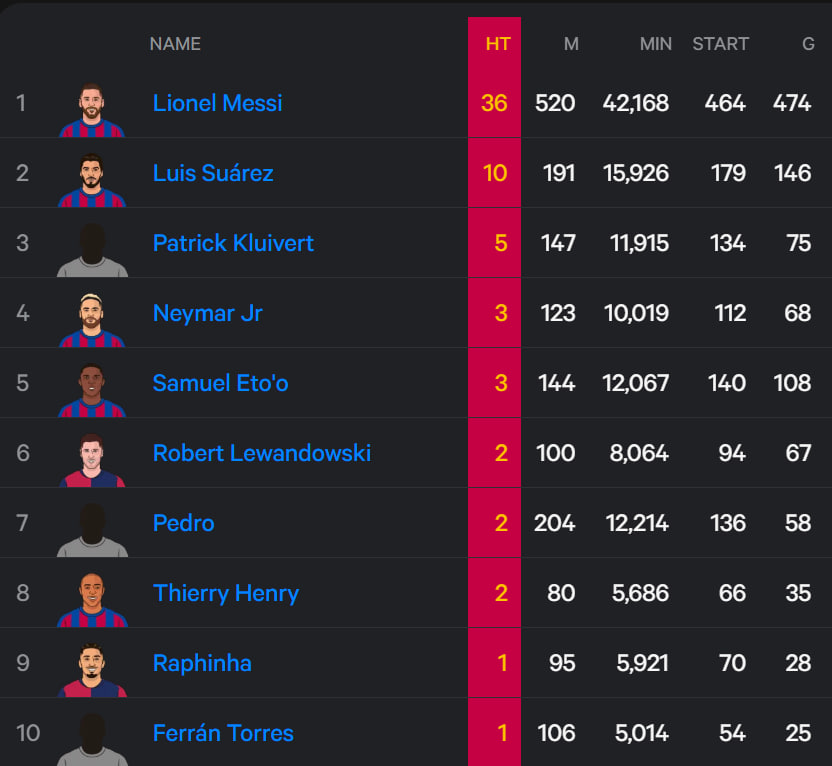Open the Luis Suárez name link
The image size is (832, 766).
point(212,173)
